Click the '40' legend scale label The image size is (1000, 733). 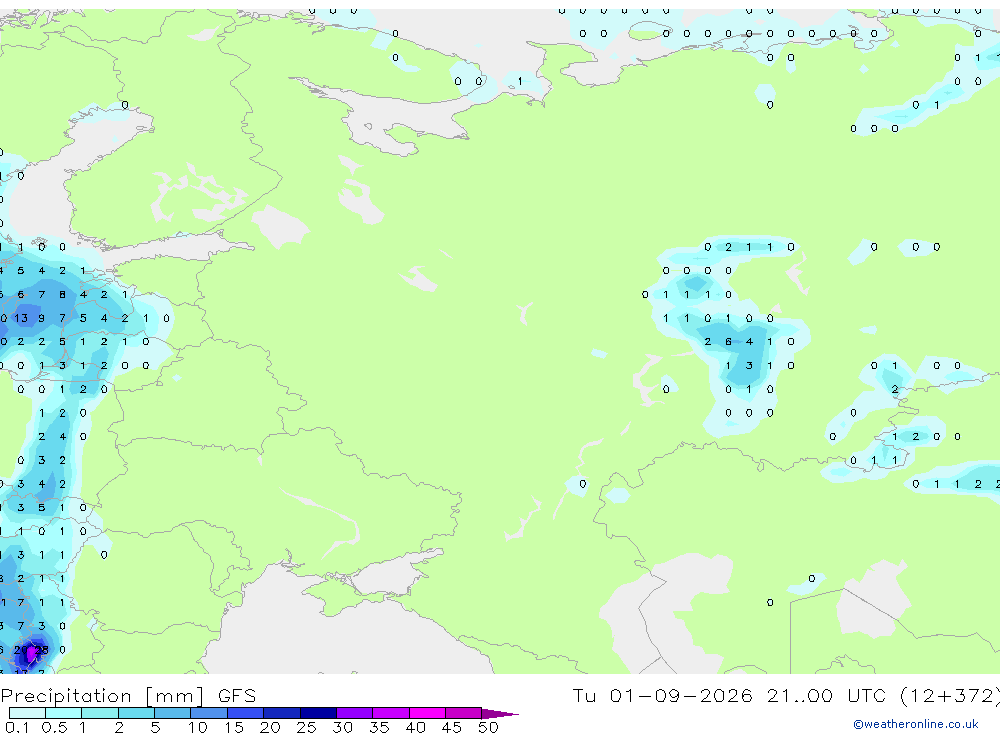415,727
